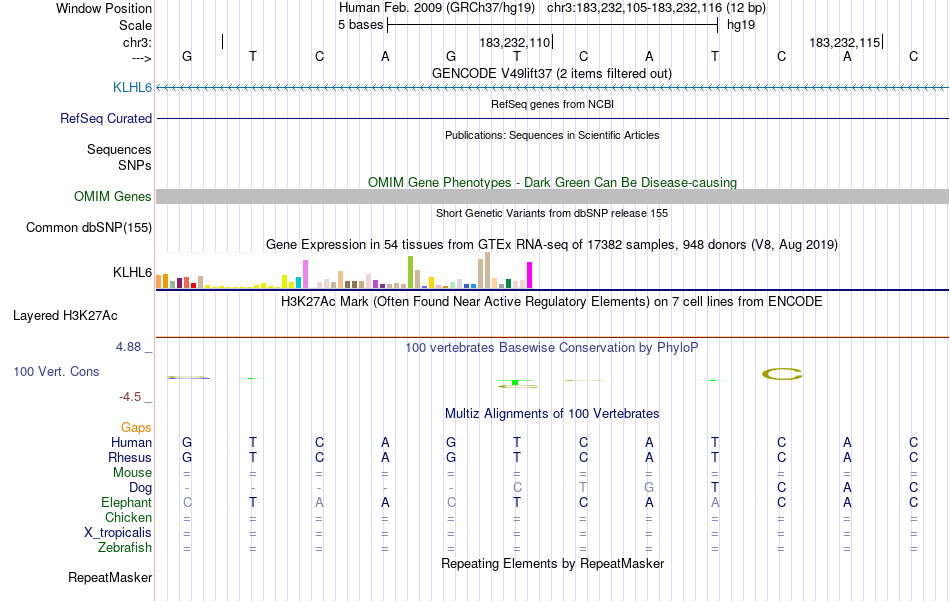Open RefSeq genes from NCBI title

(552, 104)
